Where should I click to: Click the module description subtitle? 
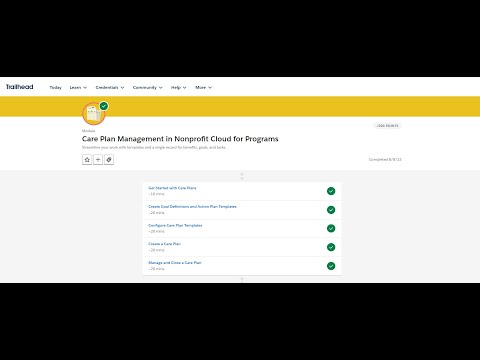154,147
